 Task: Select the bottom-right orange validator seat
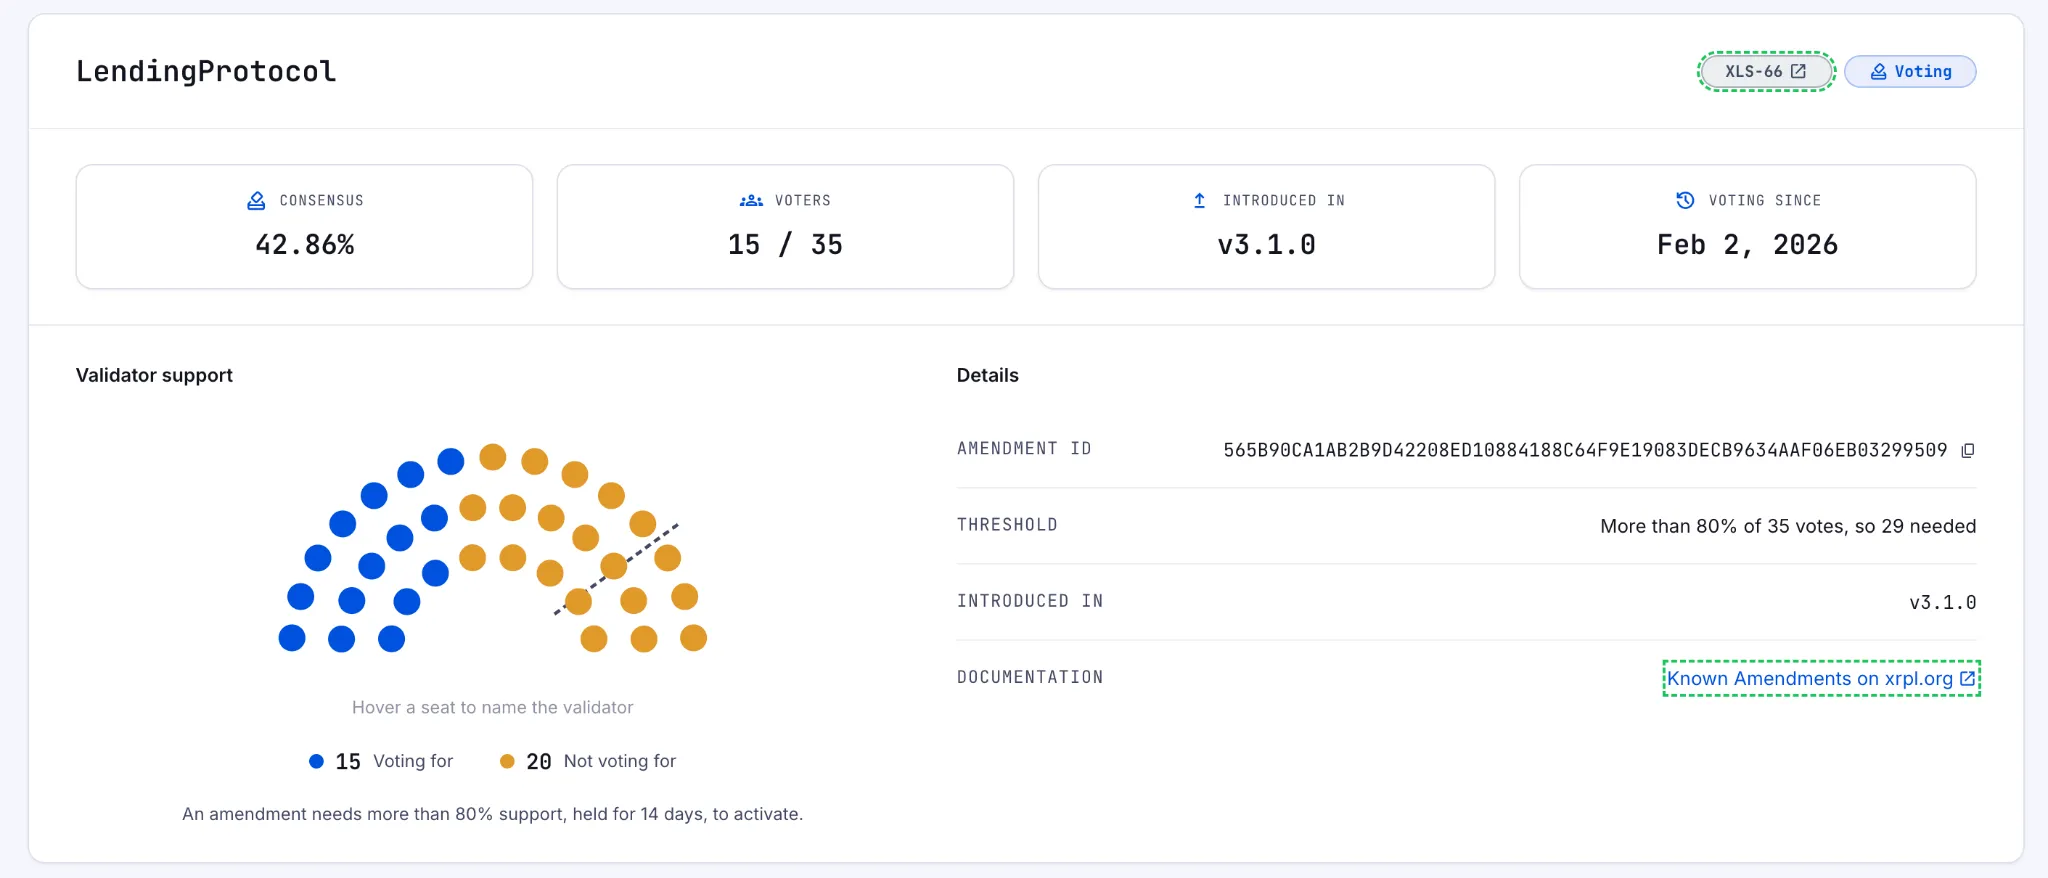(693, 638)
